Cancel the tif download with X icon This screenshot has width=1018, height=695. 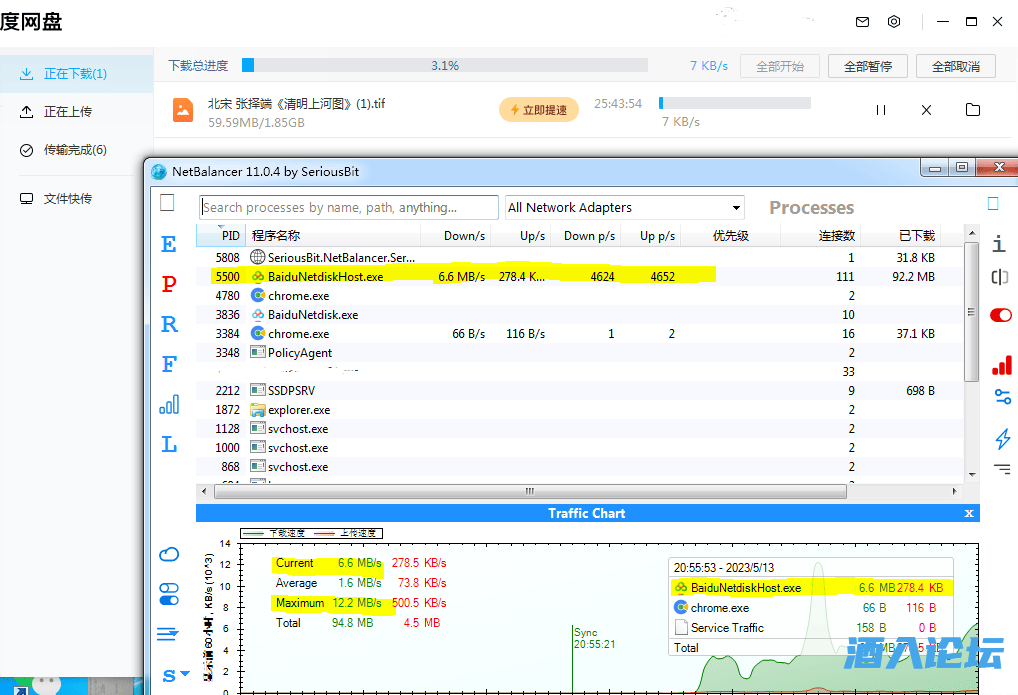[926, 110]
